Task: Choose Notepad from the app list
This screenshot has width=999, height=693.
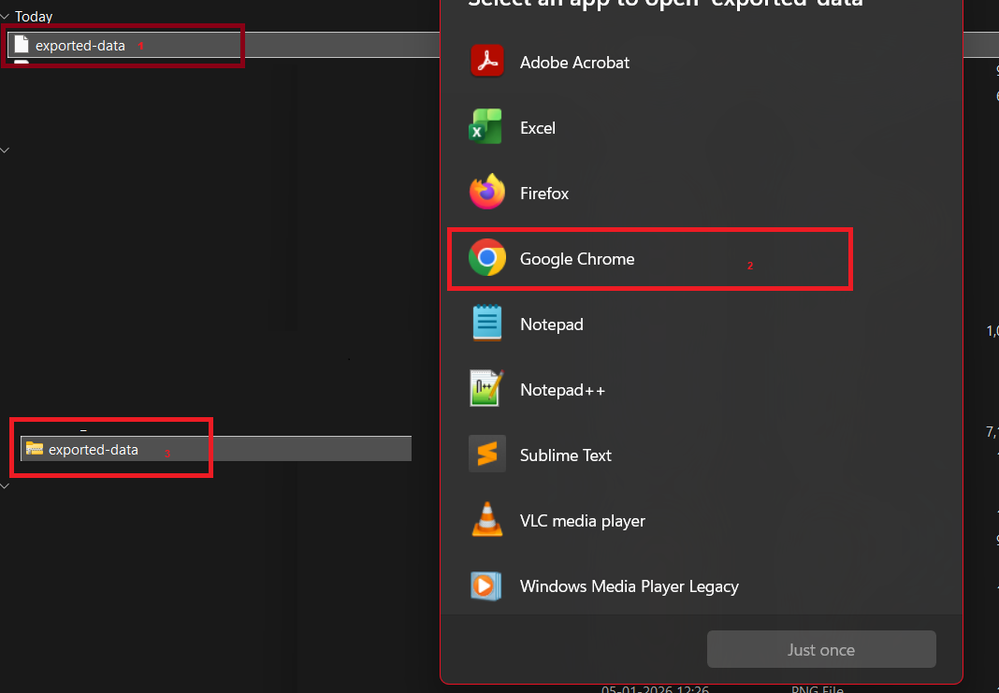Action: click(x=701, y=324)
